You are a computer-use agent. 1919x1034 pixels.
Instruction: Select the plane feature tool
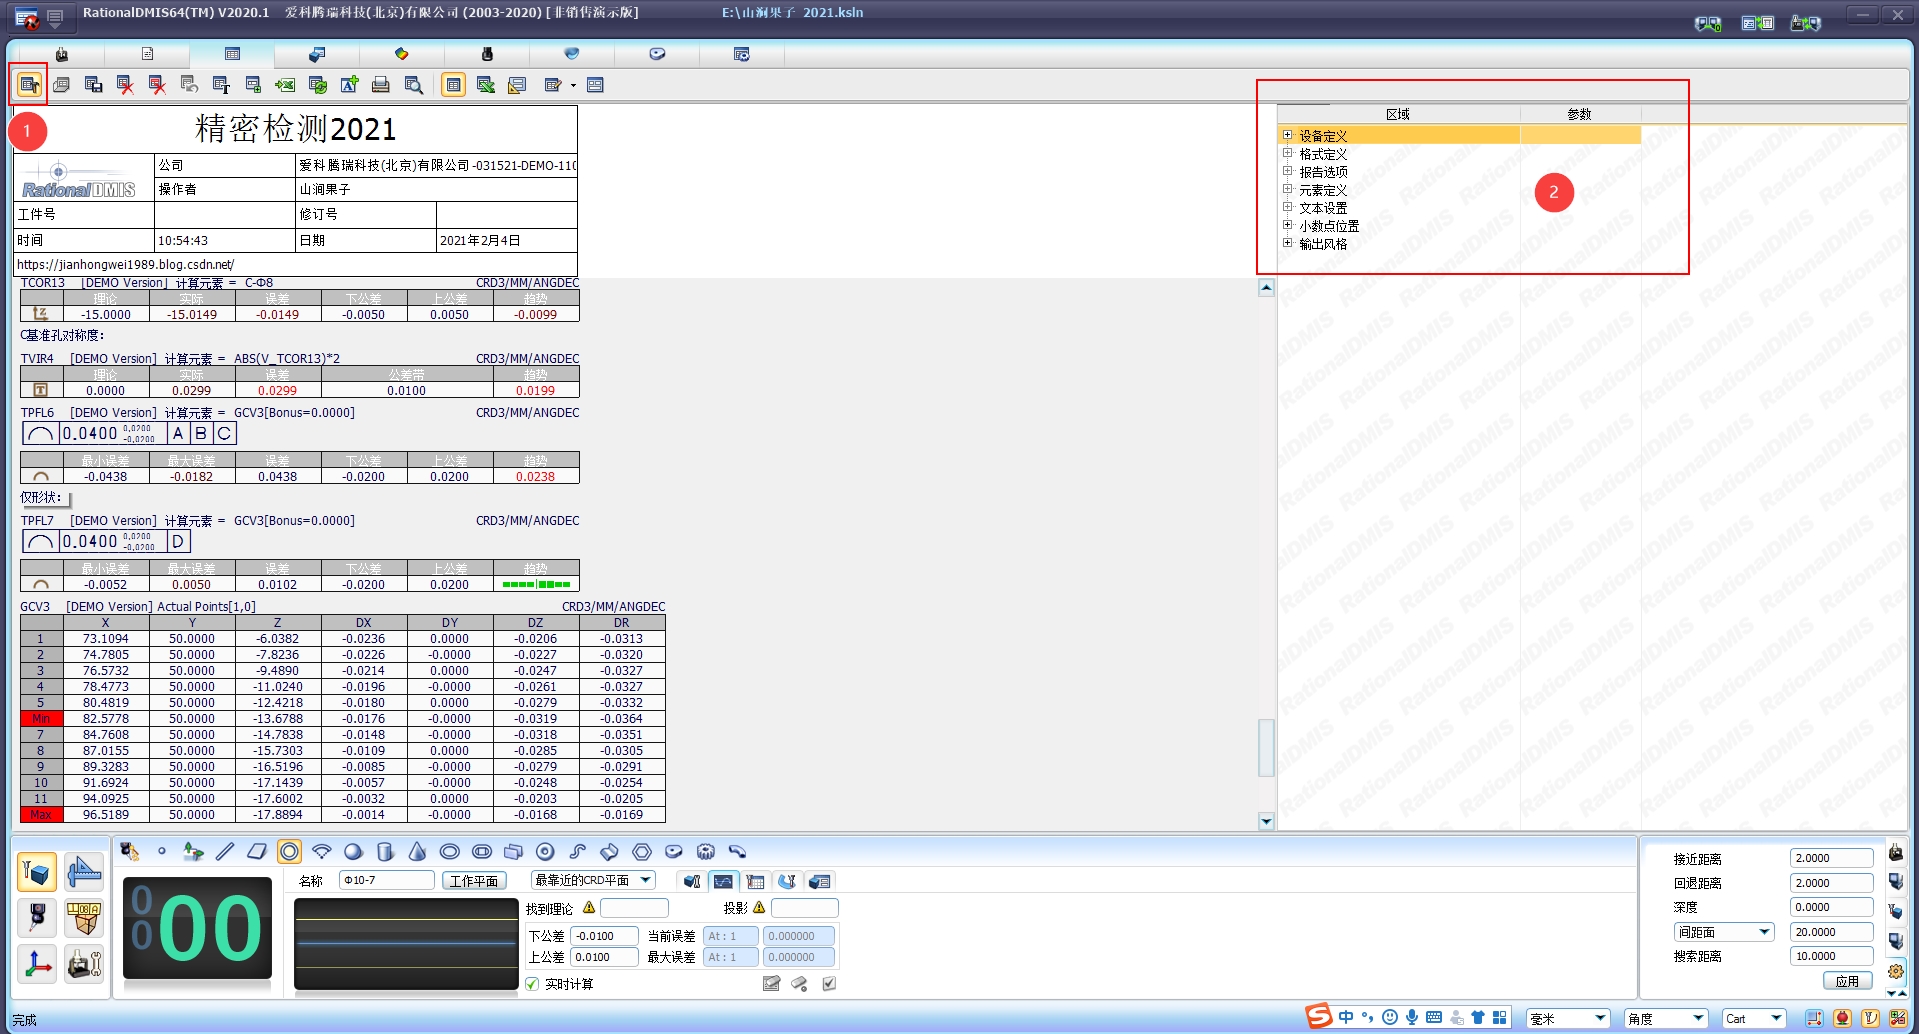(257, 851)
